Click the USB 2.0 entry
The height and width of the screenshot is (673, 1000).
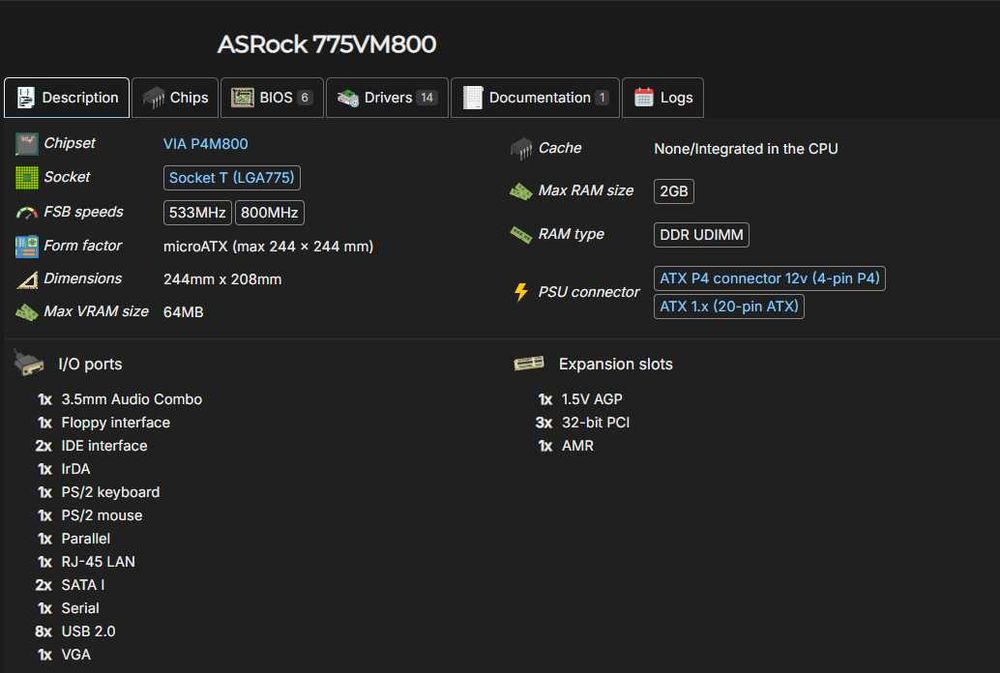point(88,631)
